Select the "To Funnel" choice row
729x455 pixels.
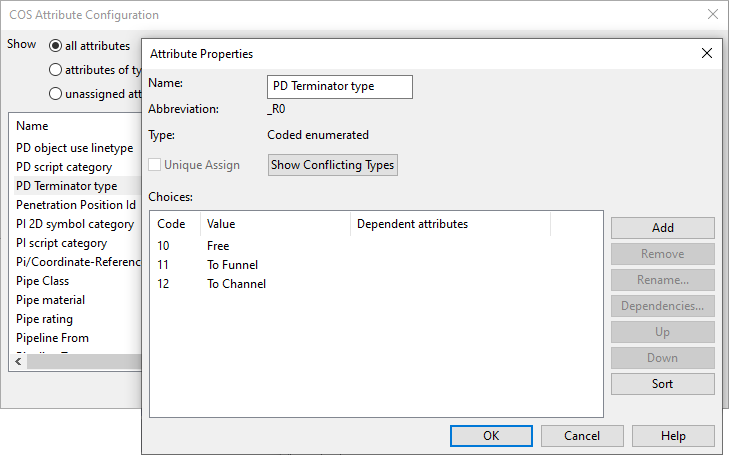coord(232,265)
